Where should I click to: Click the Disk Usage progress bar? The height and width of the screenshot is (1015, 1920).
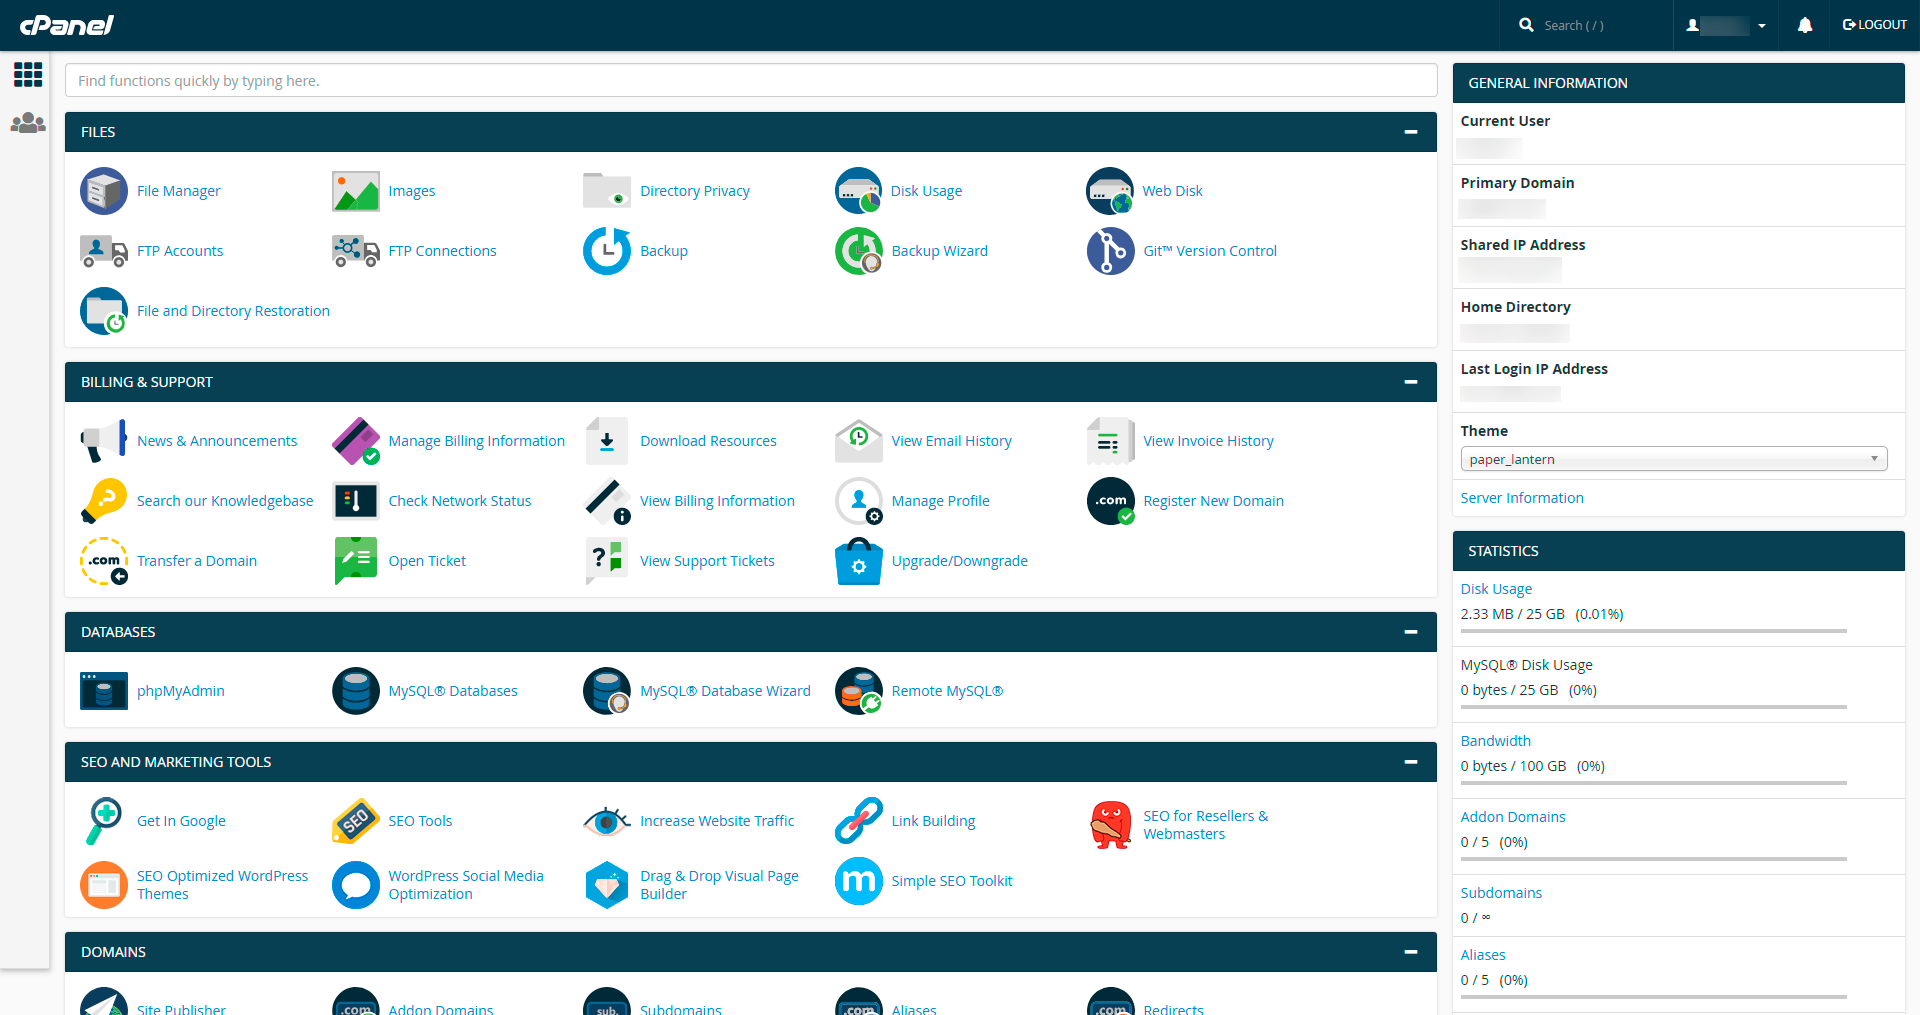coord(1653,631)
